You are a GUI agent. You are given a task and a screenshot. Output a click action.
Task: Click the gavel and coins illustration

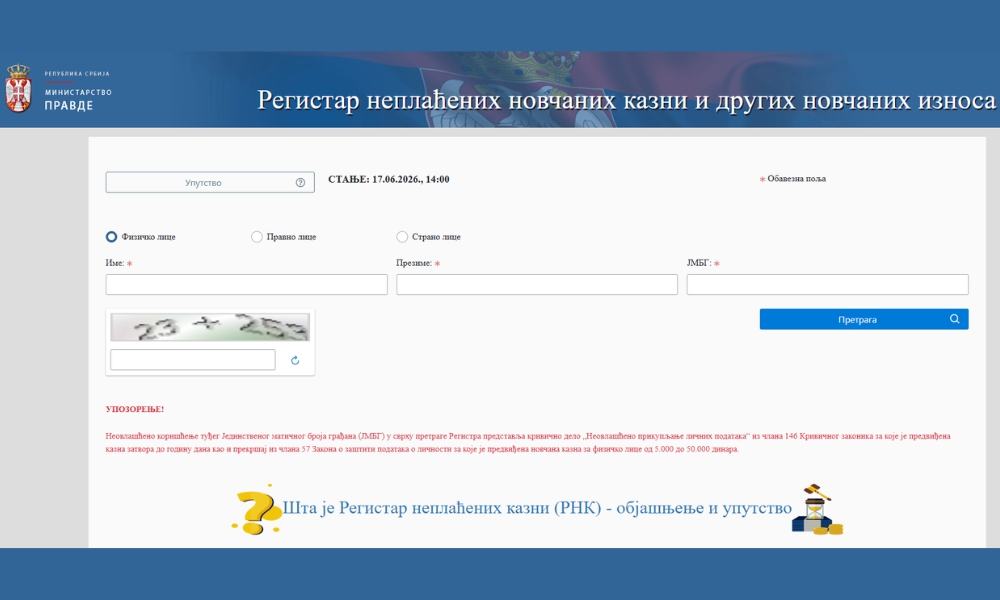point(817,509)
